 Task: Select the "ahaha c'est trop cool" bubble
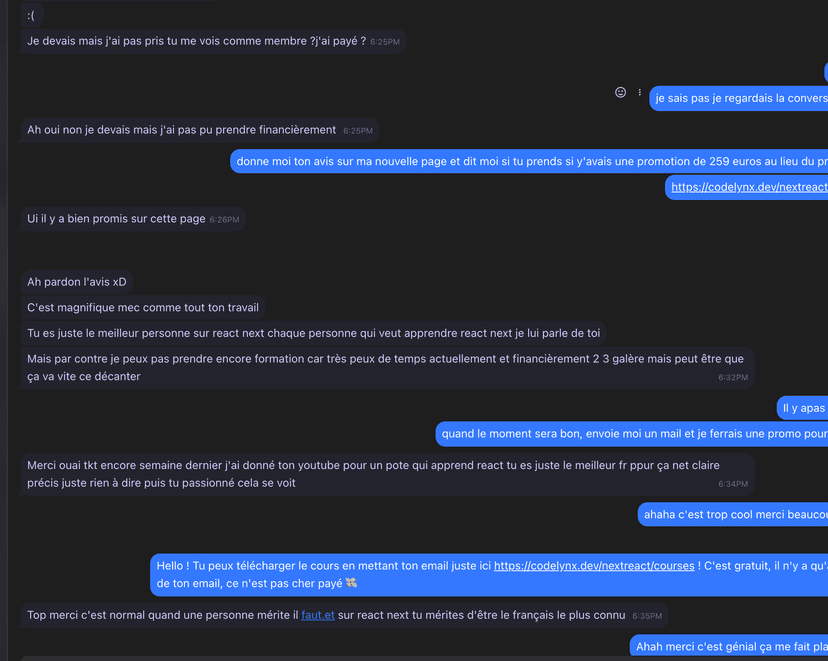[735, 515]
